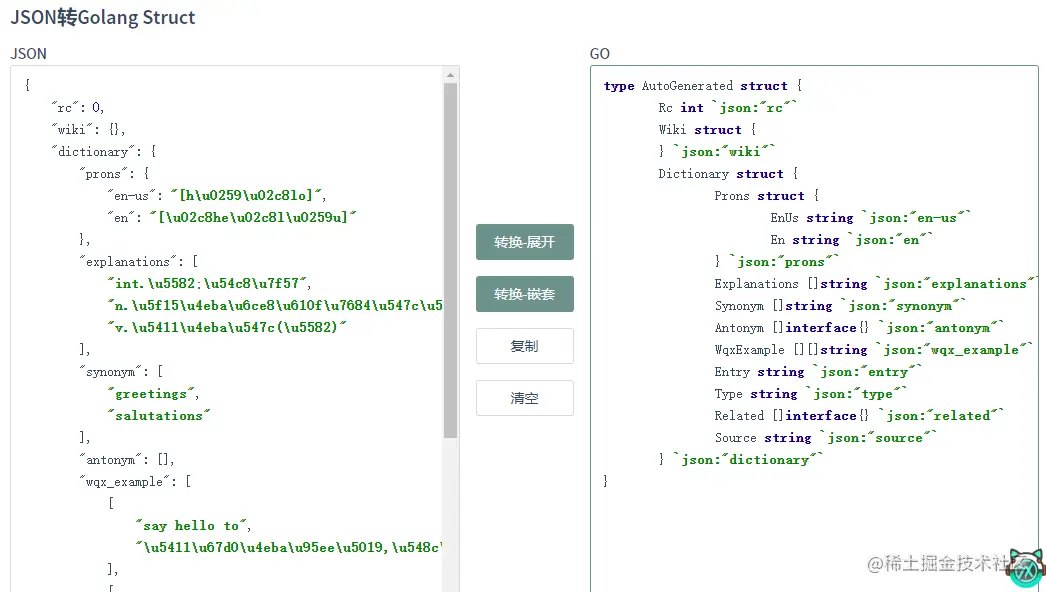
Task: Click the JSON转Golang Struct page title
Action: coord(103,17)
